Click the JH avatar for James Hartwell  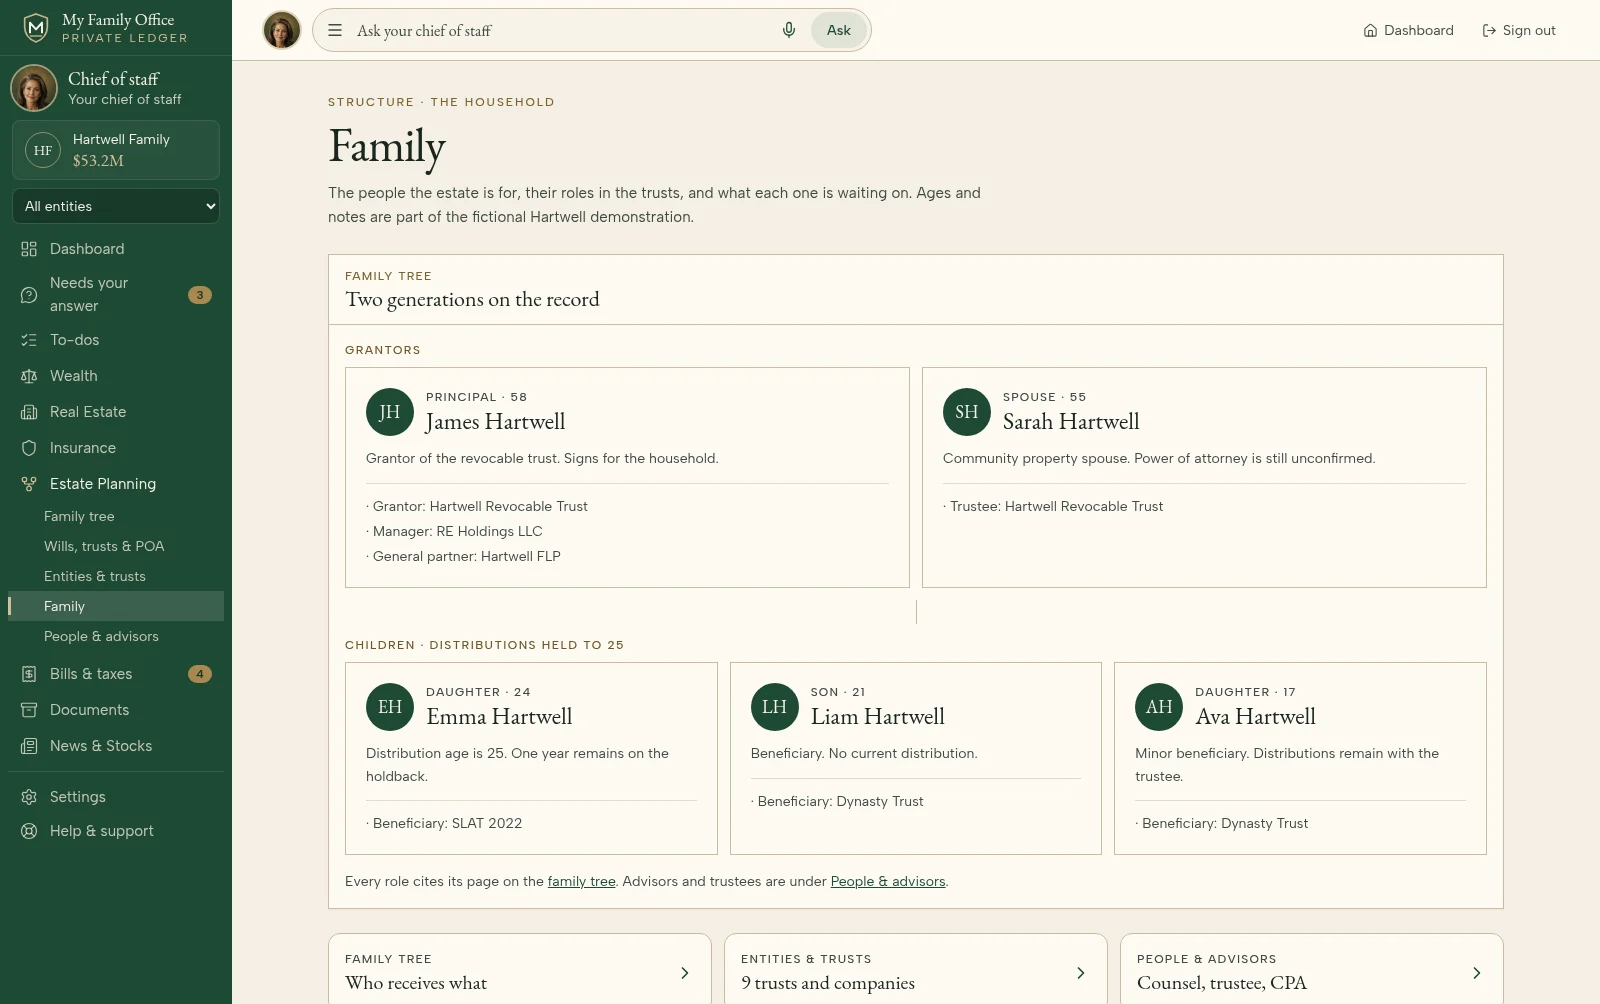390,412
